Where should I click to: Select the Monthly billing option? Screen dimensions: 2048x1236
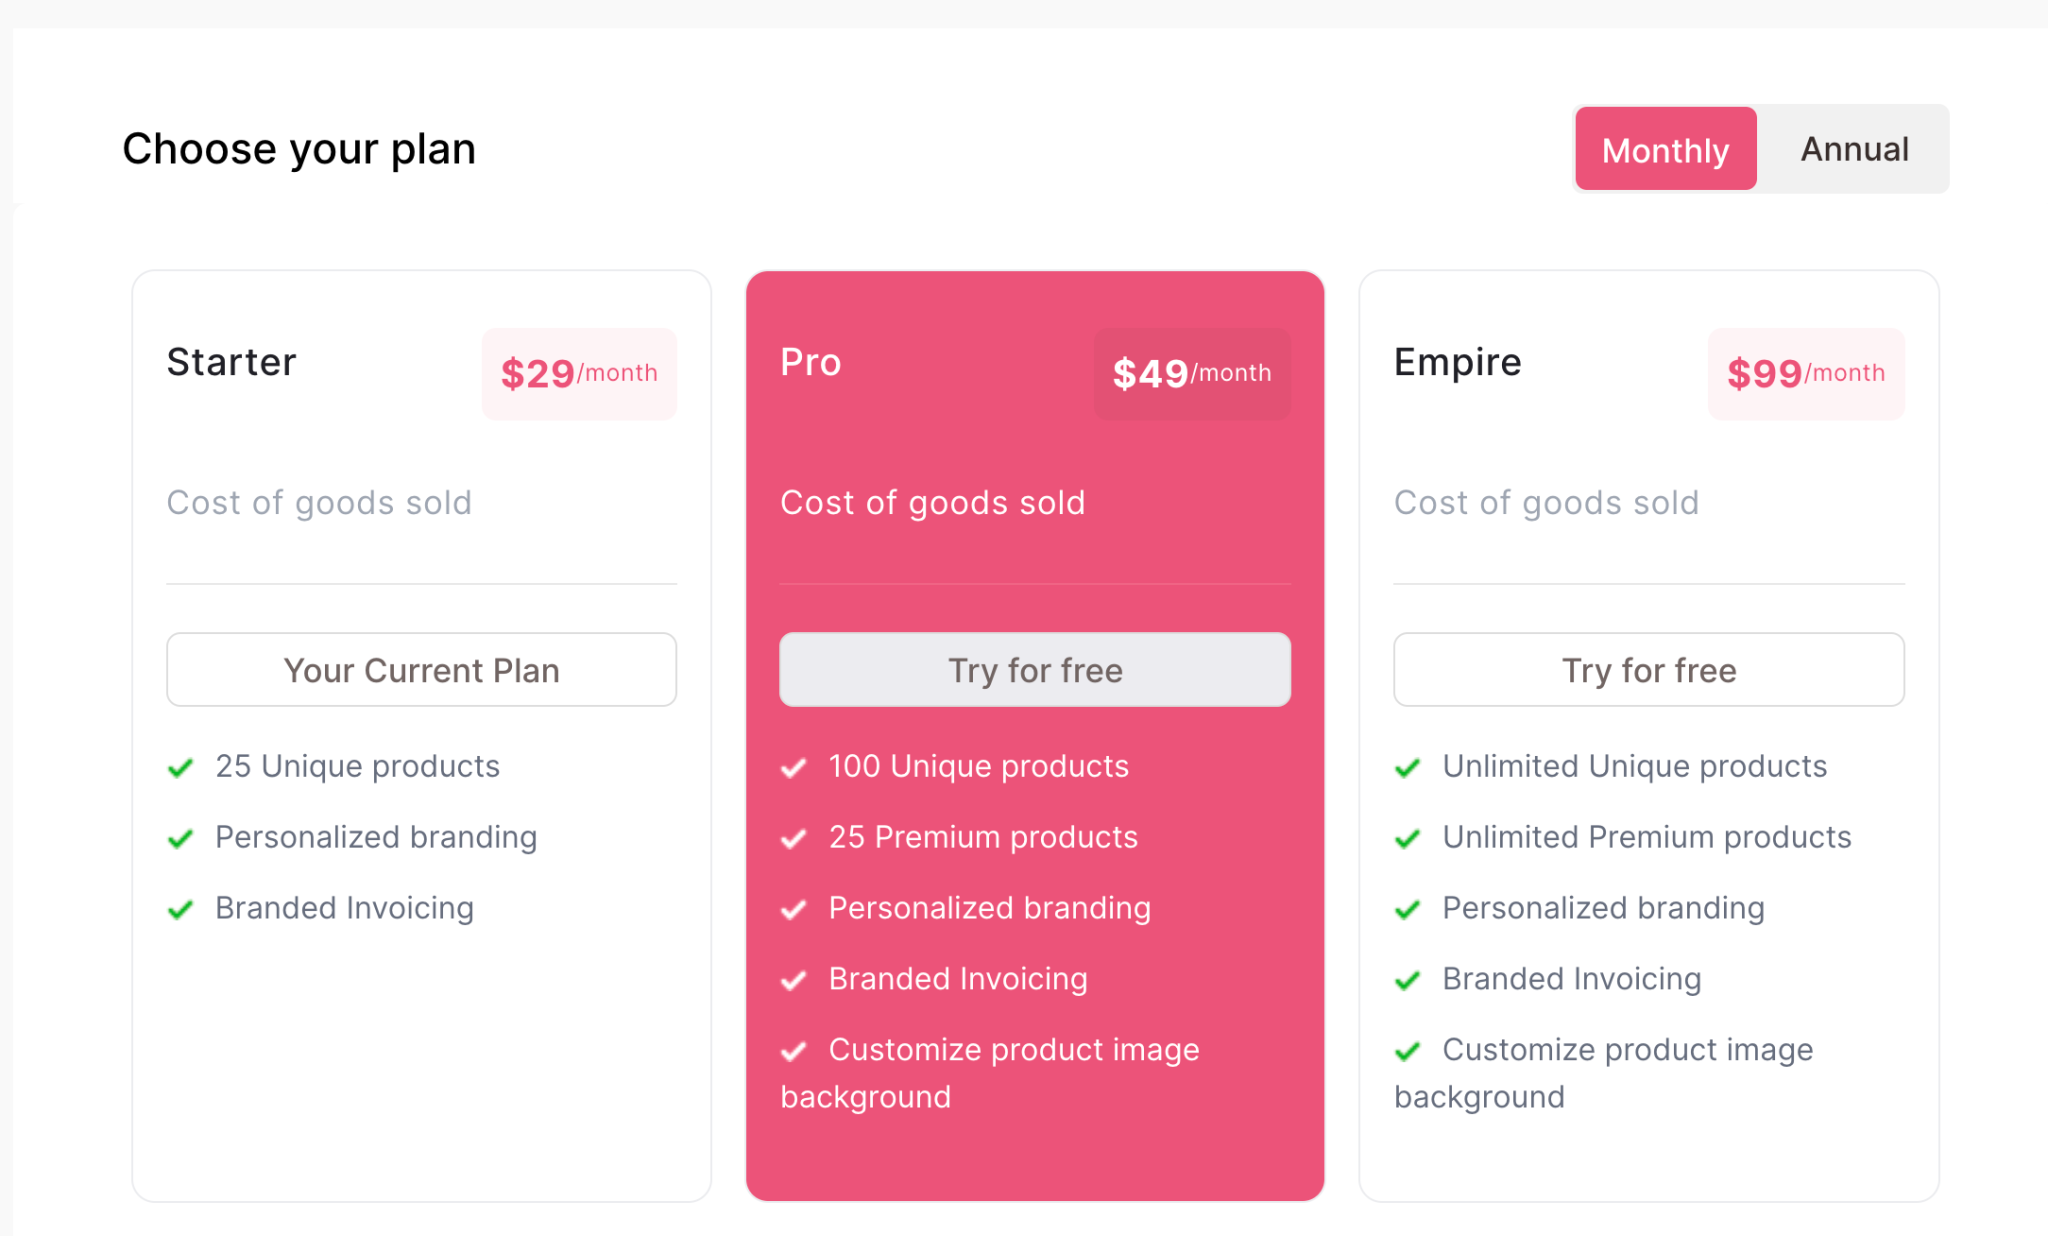tap(1665, 148)
